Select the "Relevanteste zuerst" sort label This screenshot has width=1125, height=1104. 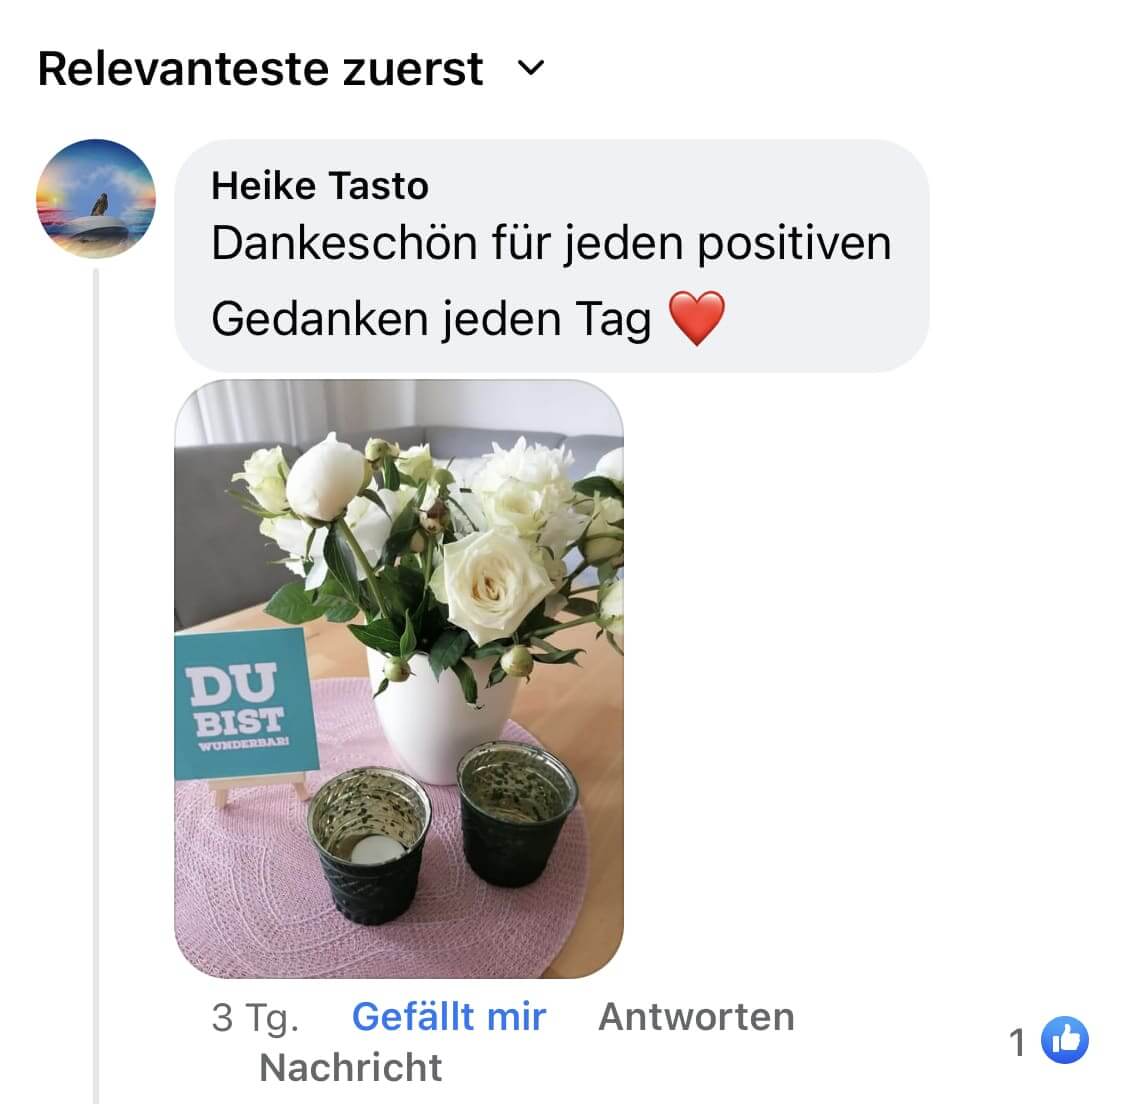pyautogui.click(x=260, y=69)
